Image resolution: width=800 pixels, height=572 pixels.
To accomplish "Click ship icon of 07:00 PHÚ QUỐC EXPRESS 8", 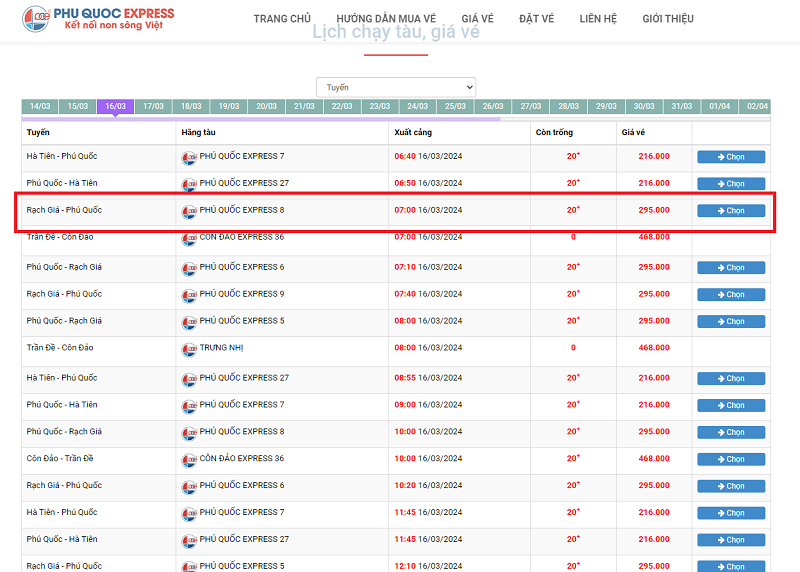I will (189, 212).
